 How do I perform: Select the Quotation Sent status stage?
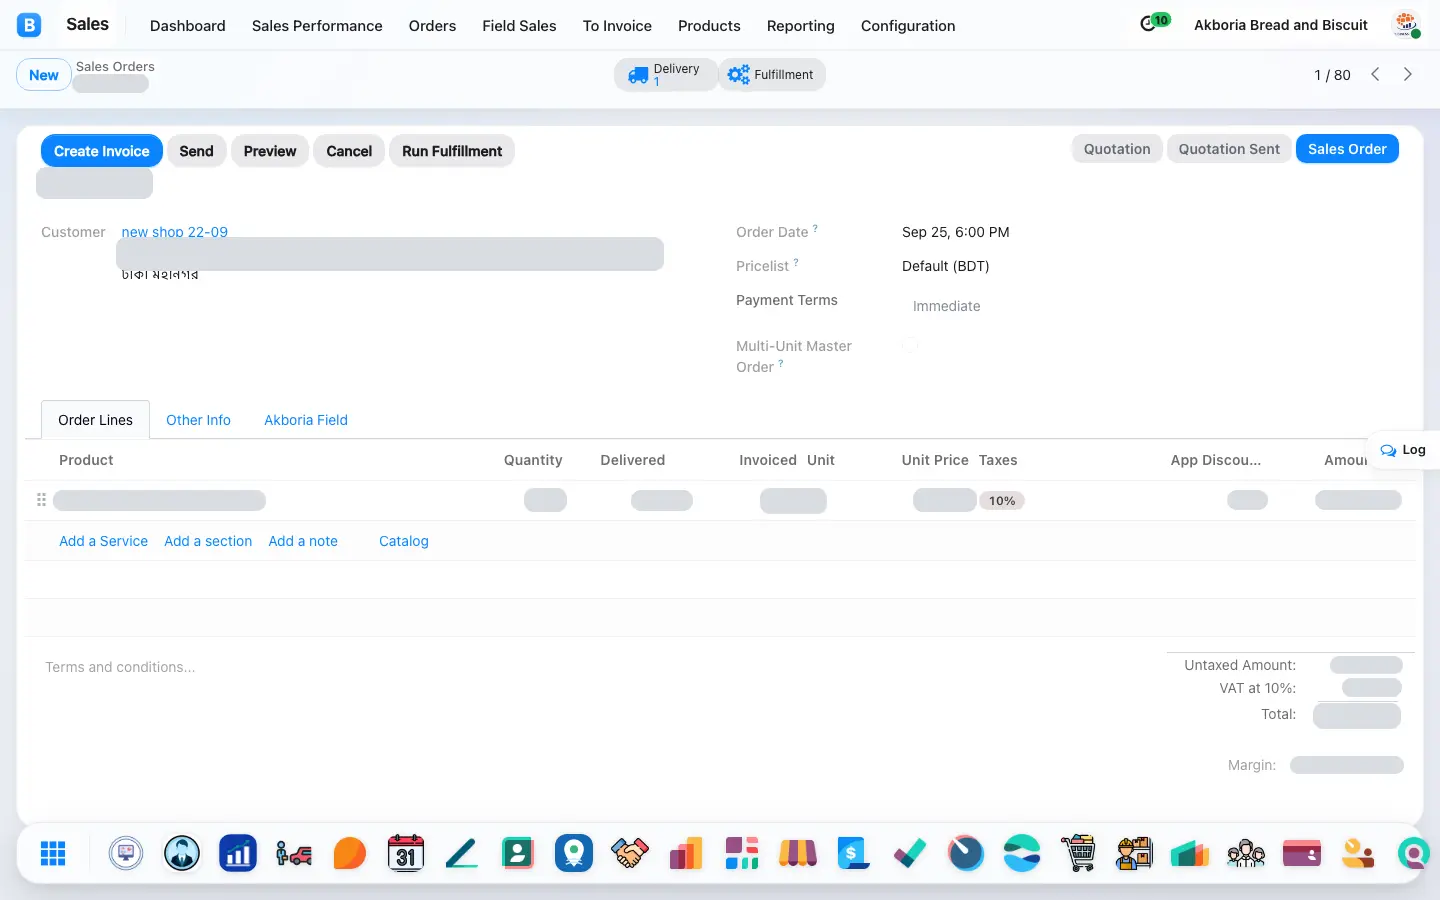tap(1229, 149)
